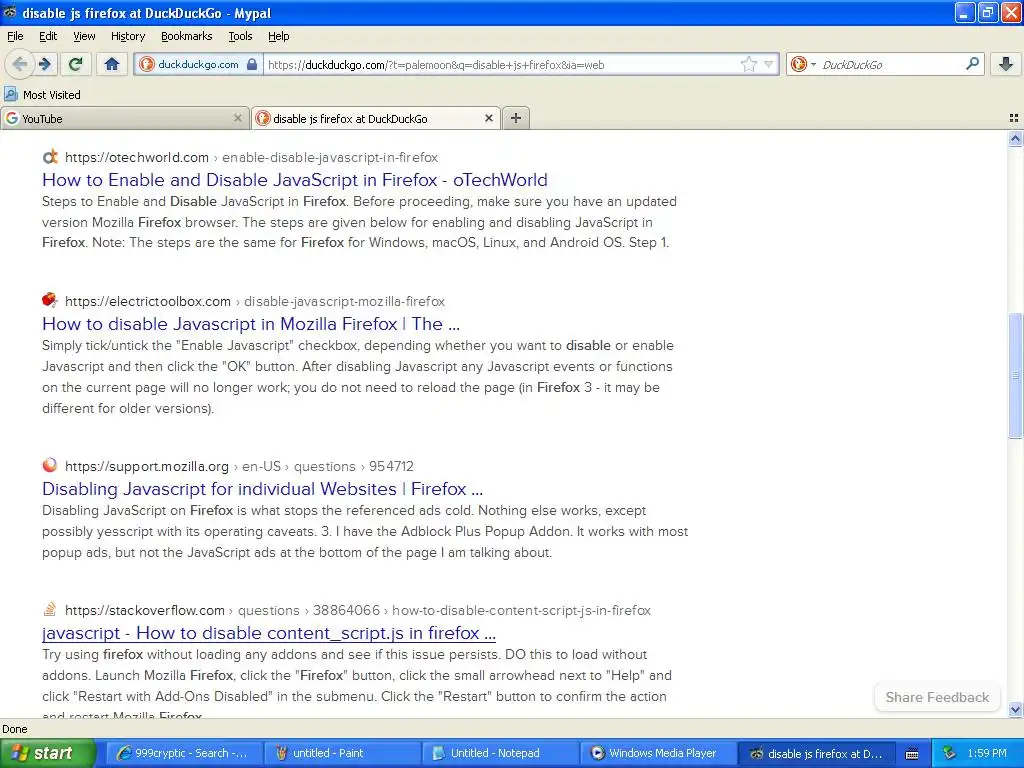Open the downloads arrow button
This screenshot has width=1024, height=768.
pyautogui.click(x=1006, y=64)
